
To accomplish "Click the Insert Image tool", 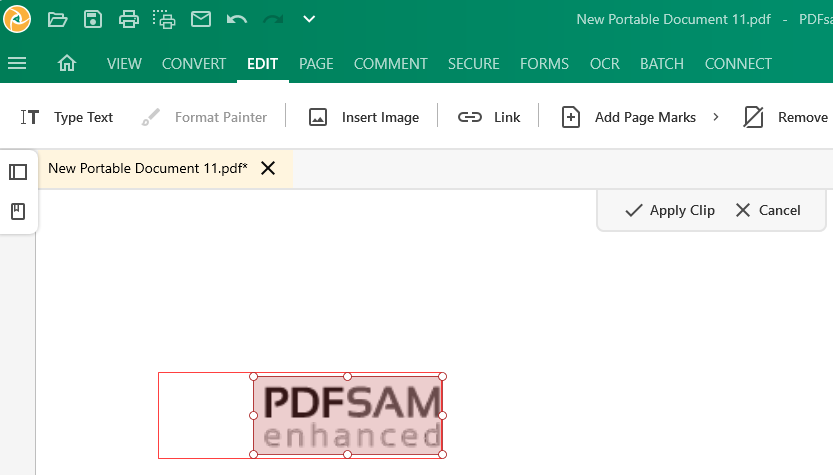I will point(364,117).
